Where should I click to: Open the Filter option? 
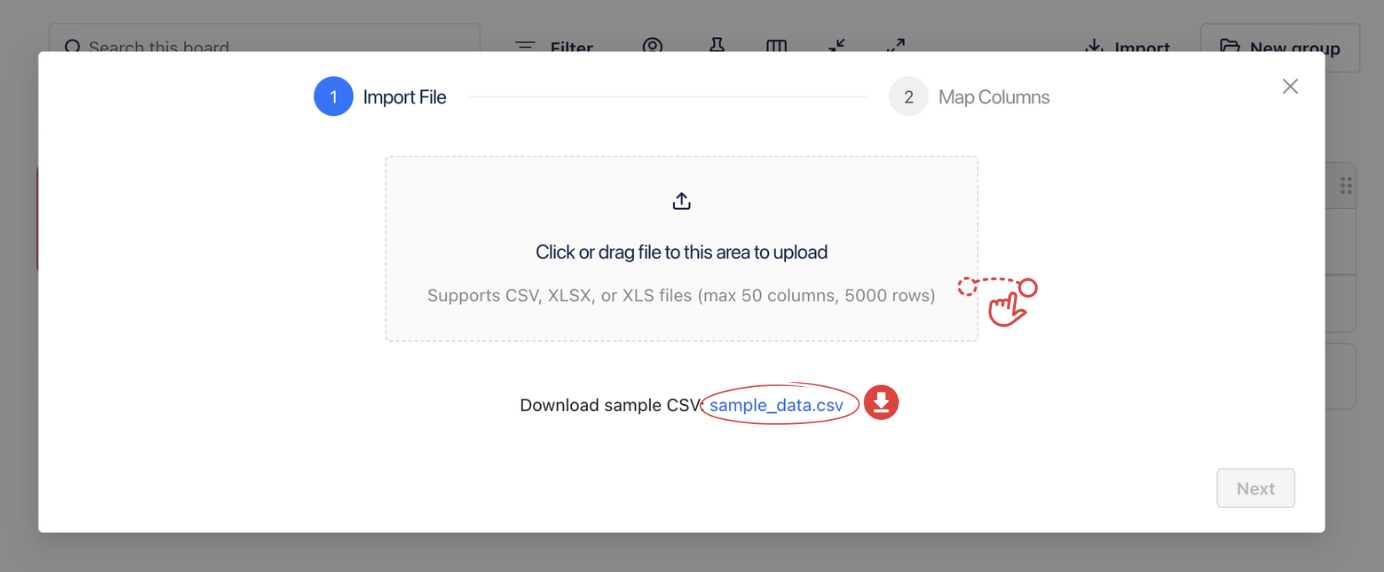[554, 47]
